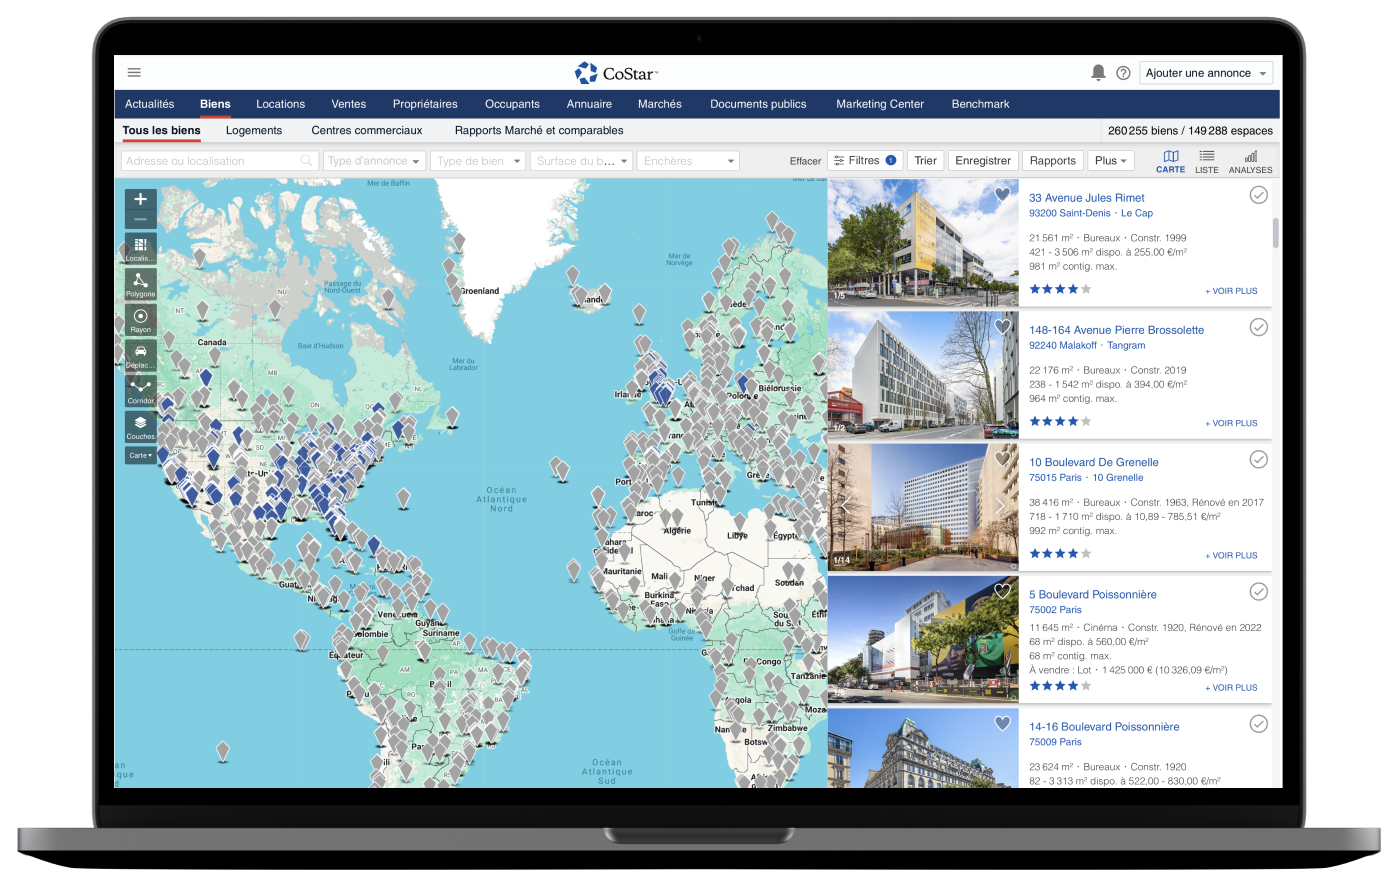Open the Couches layers panel
1400x894 pixels.
(x=140, y=427)
